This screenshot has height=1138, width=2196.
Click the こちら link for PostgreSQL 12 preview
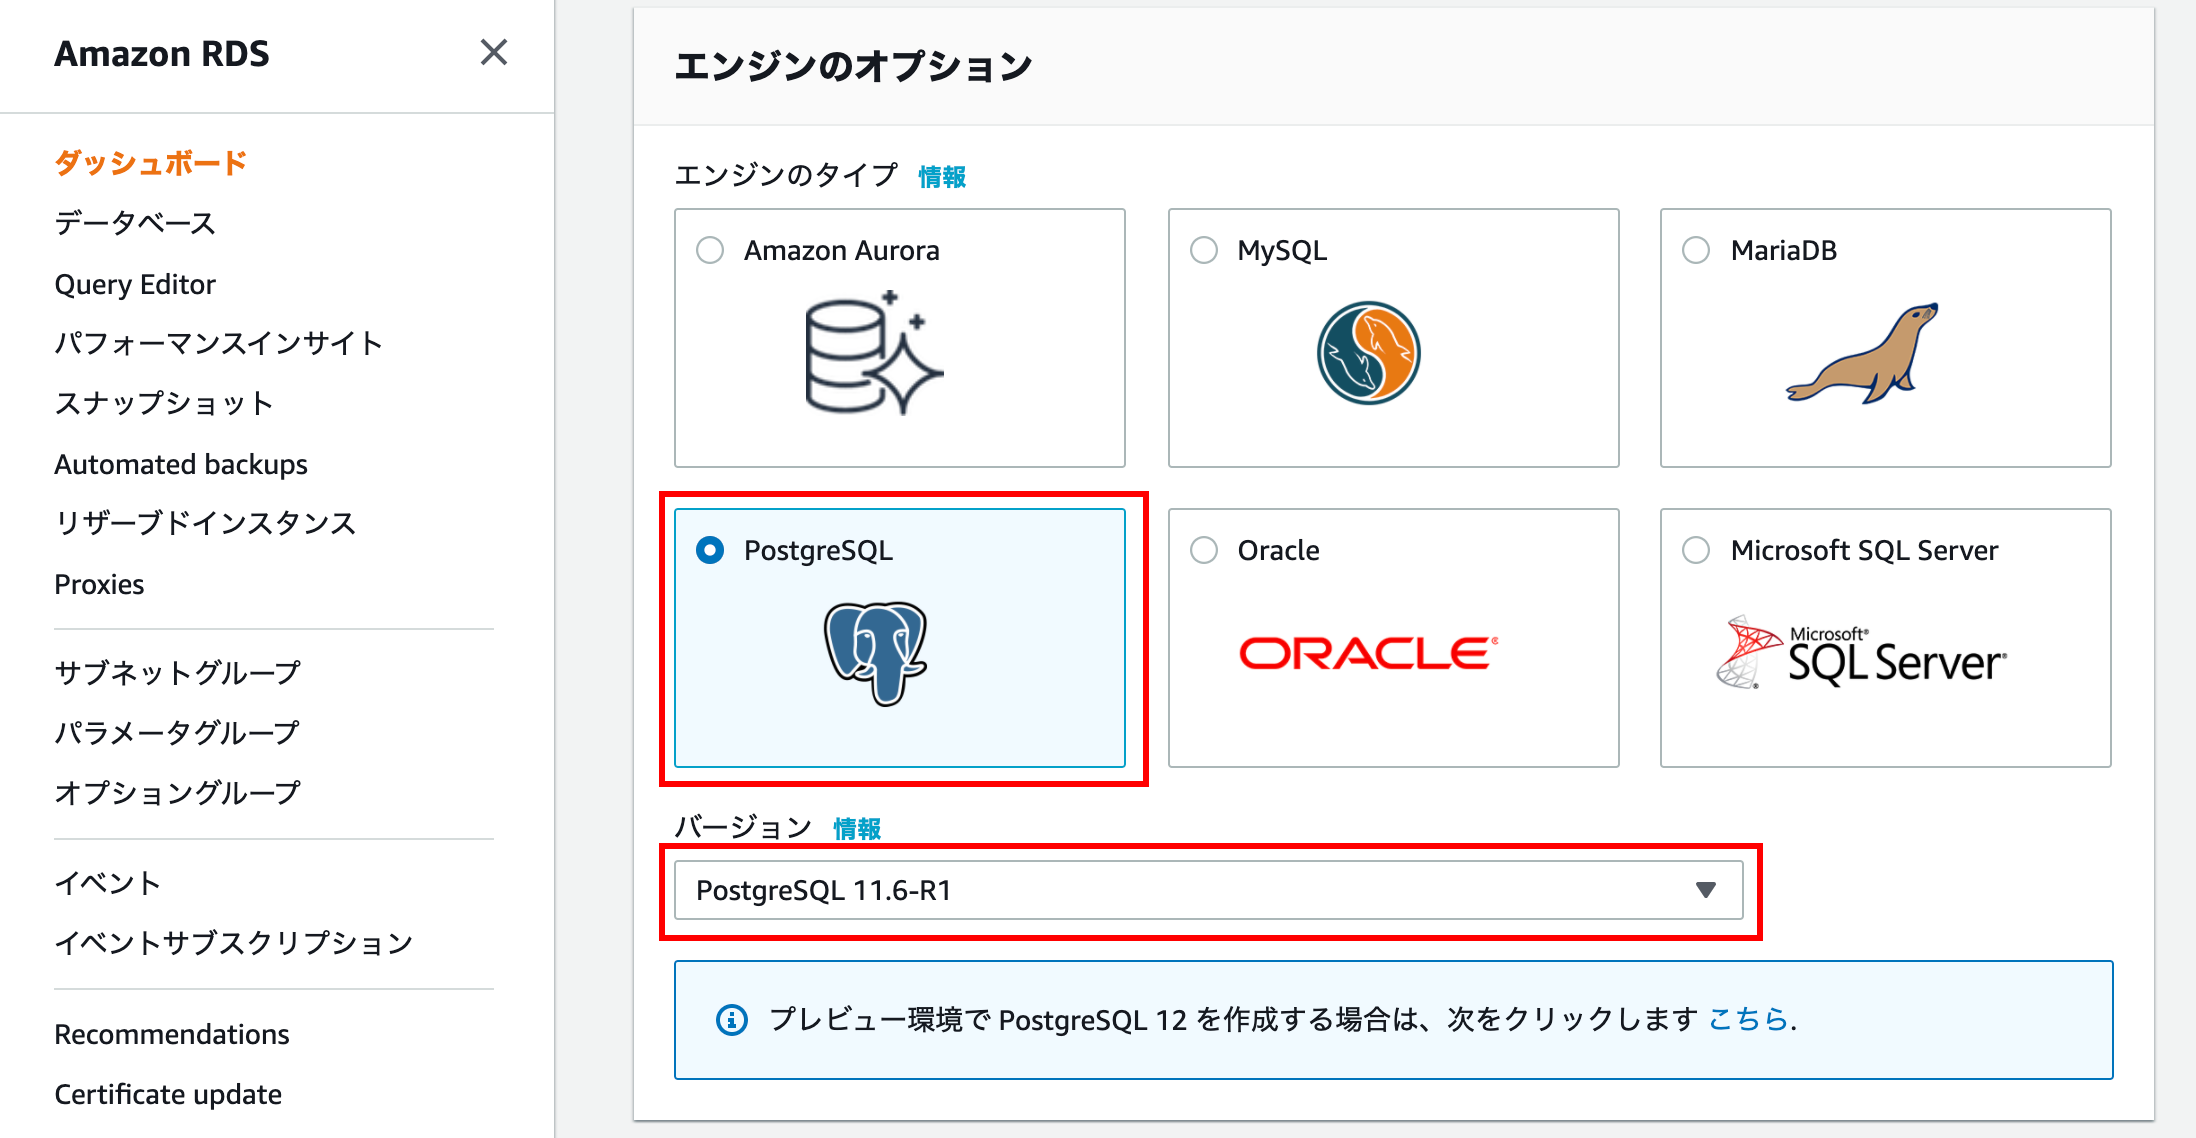pos(1748,1019)
